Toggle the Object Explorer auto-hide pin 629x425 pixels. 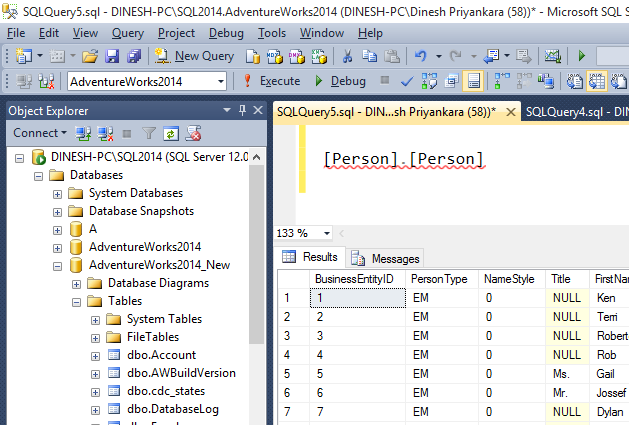[242, 110]
